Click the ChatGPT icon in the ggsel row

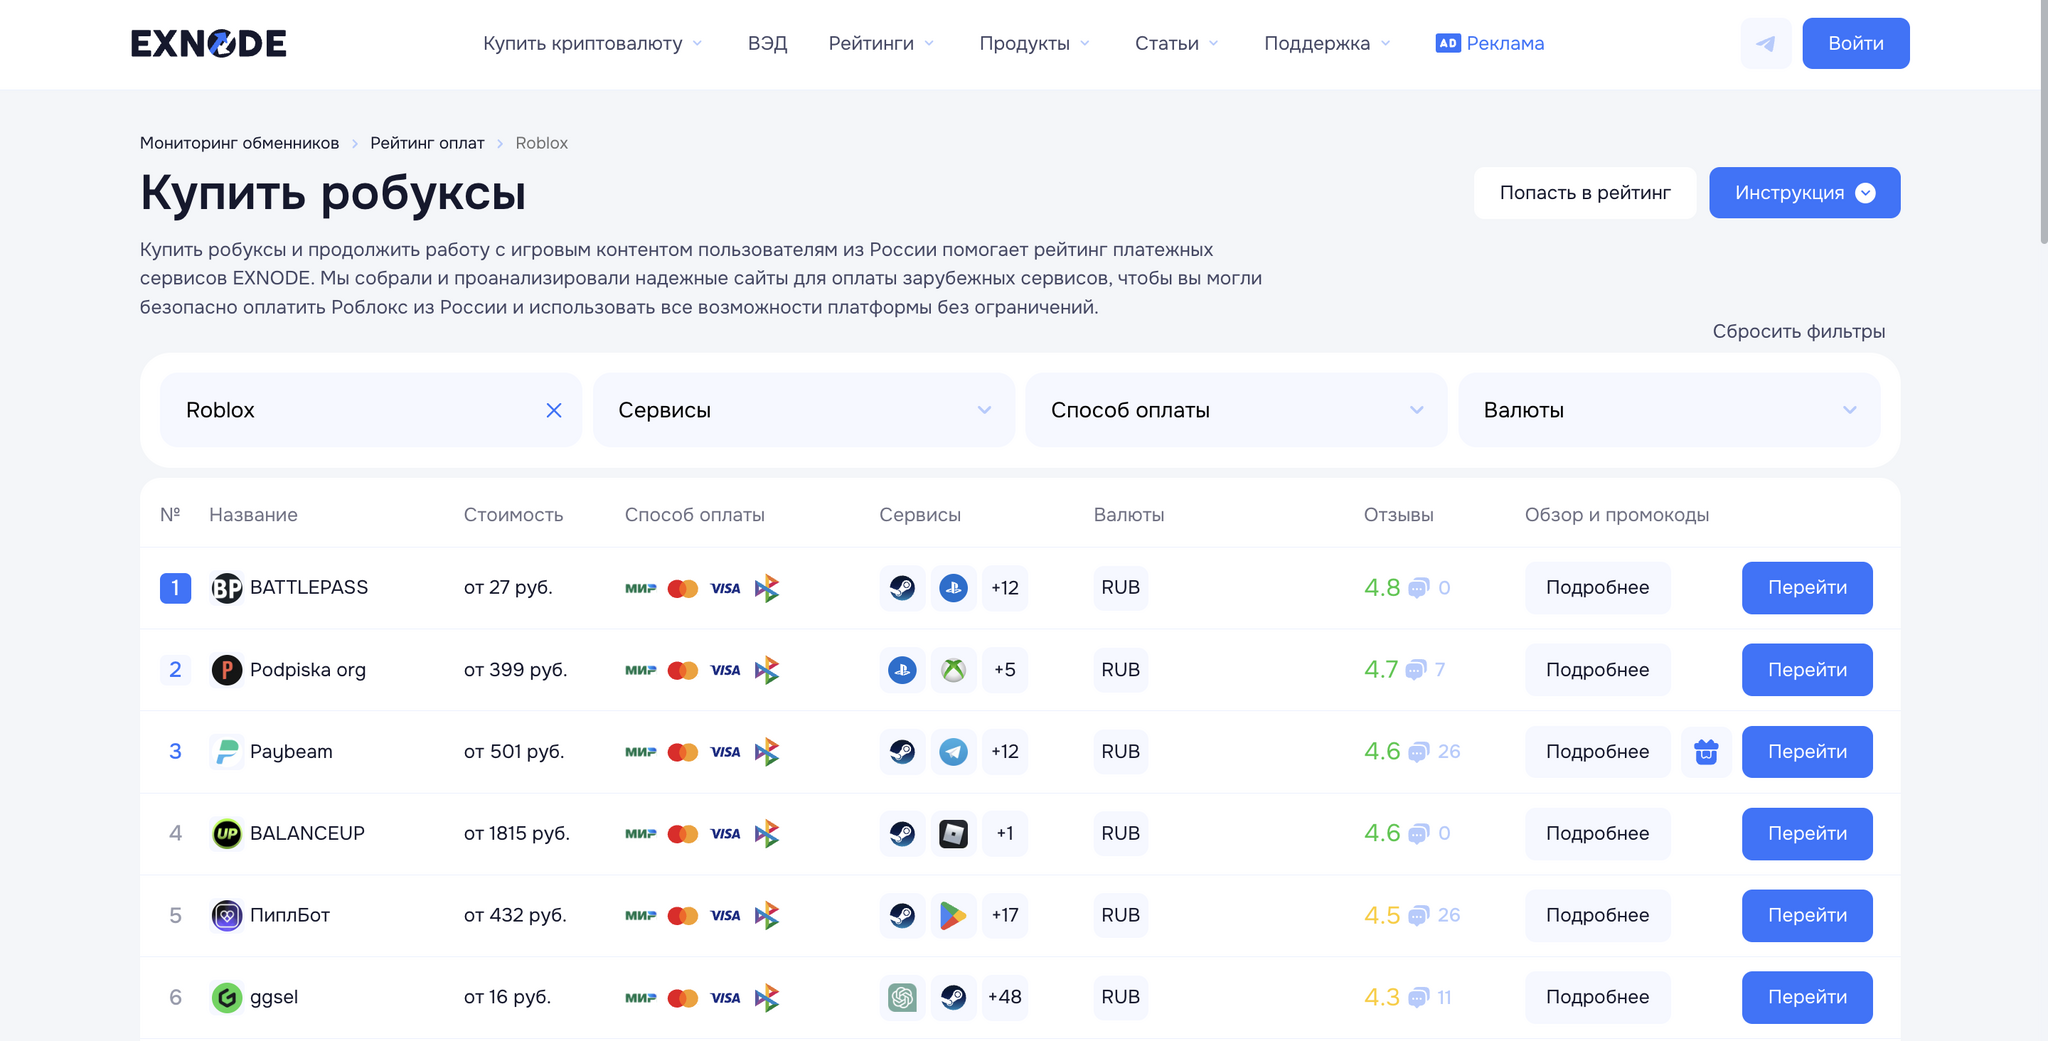click(902, 998)
